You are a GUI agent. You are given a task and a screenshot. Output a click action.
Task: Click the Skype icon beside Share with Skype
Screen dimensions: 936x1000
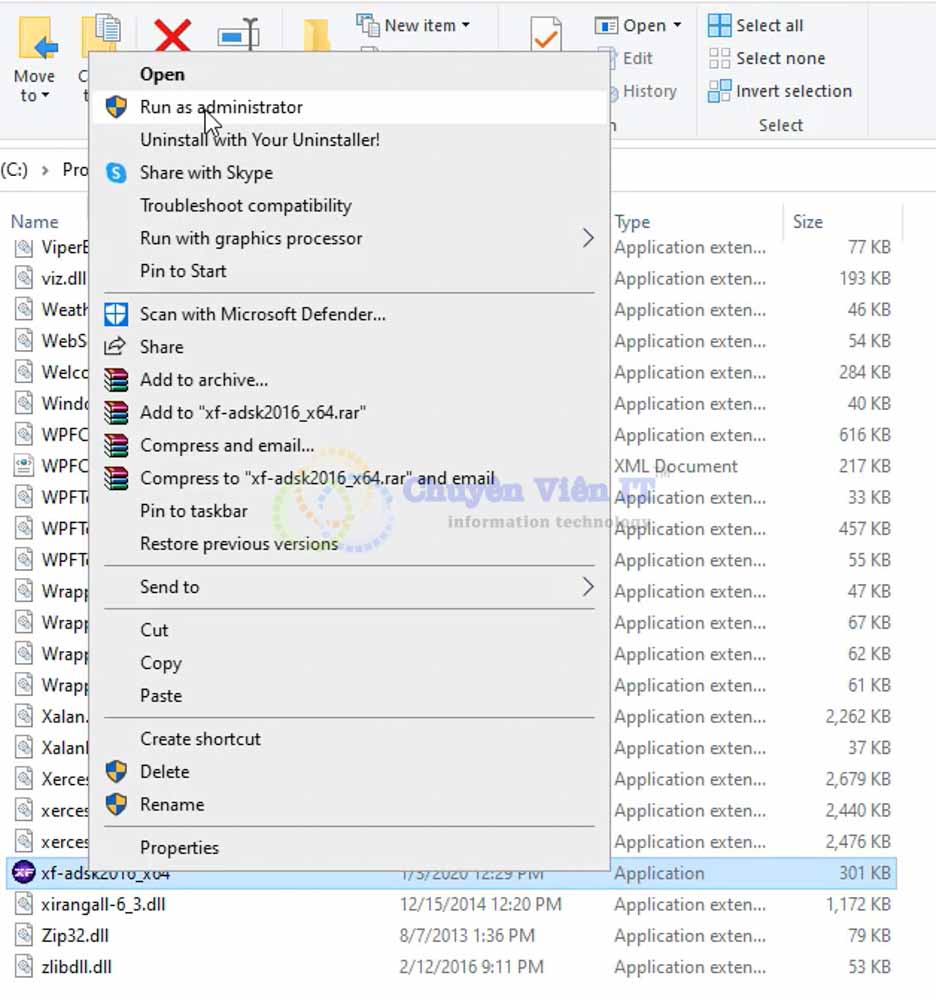(x=117, y=173)
